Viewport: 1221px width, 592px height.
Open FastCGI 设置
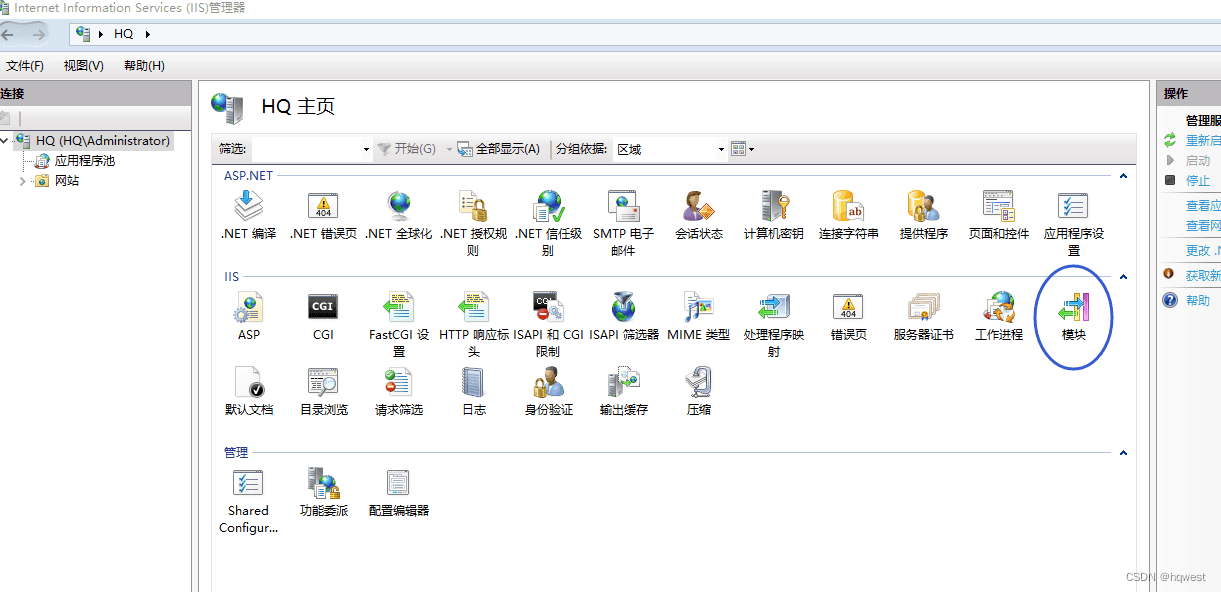[x=399, y=324]
